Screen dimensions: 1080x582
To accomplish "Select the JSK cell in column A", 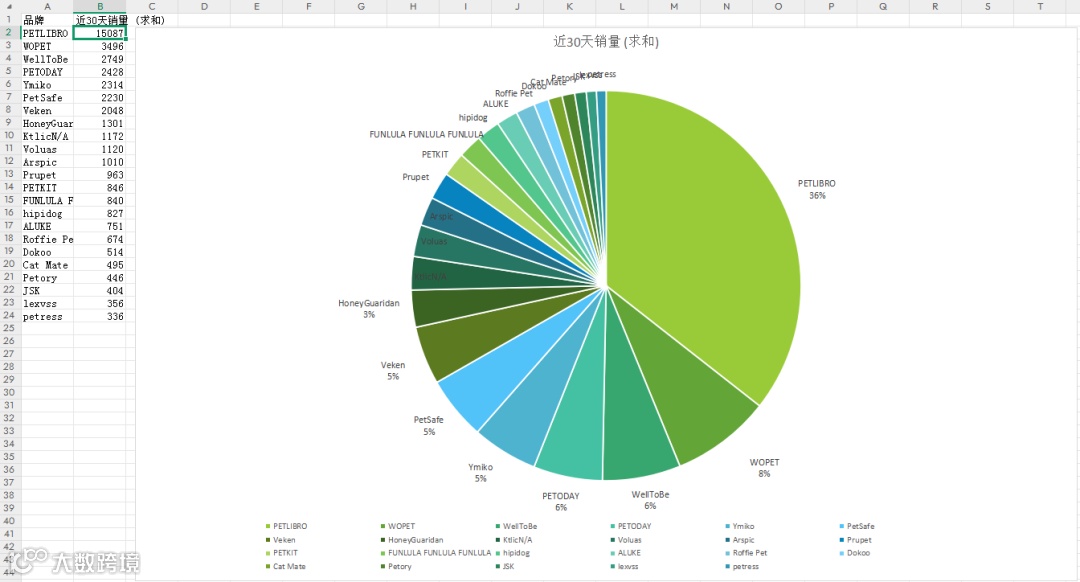I will point(47,291).
